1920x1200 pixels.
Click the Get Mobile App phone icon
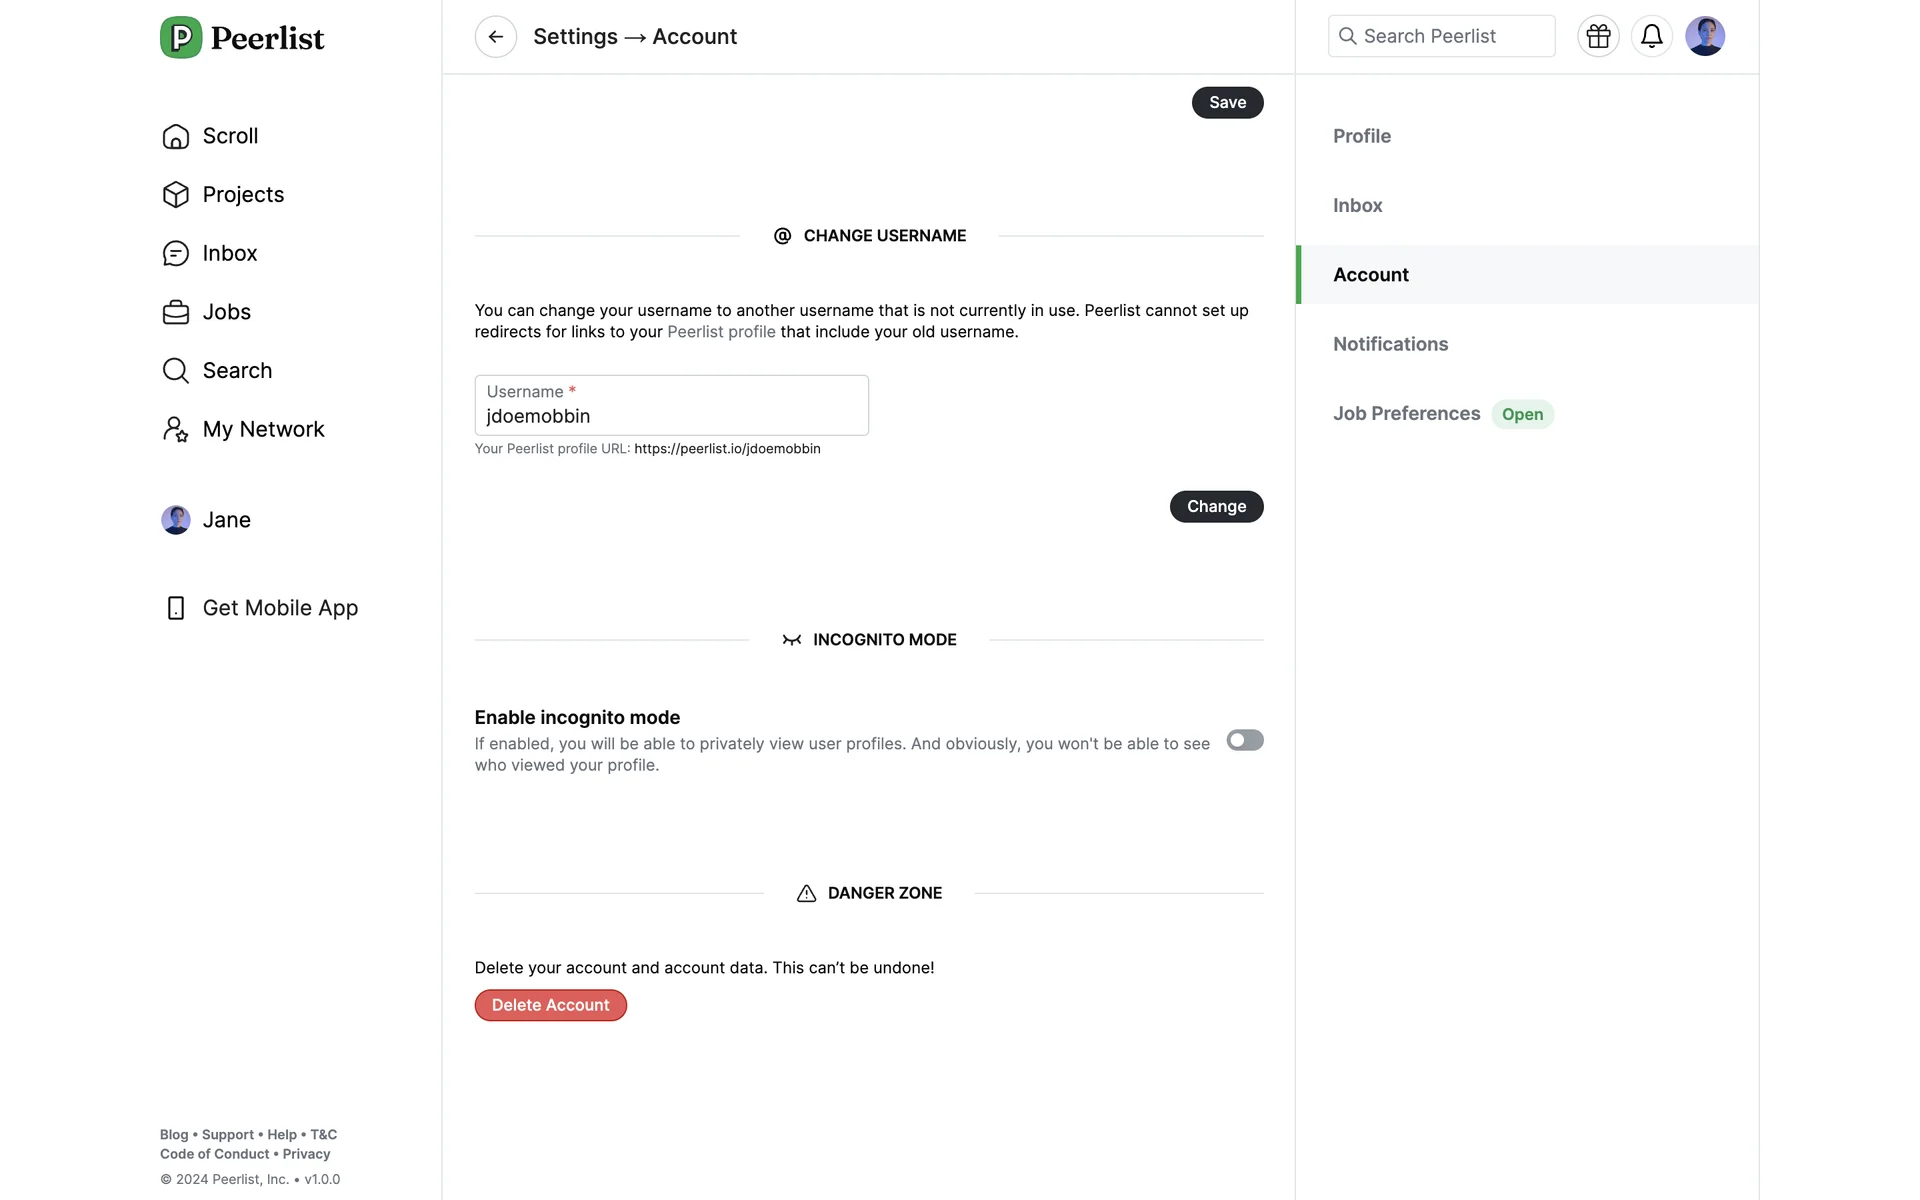pyautogui.click(x=176, y=608)
